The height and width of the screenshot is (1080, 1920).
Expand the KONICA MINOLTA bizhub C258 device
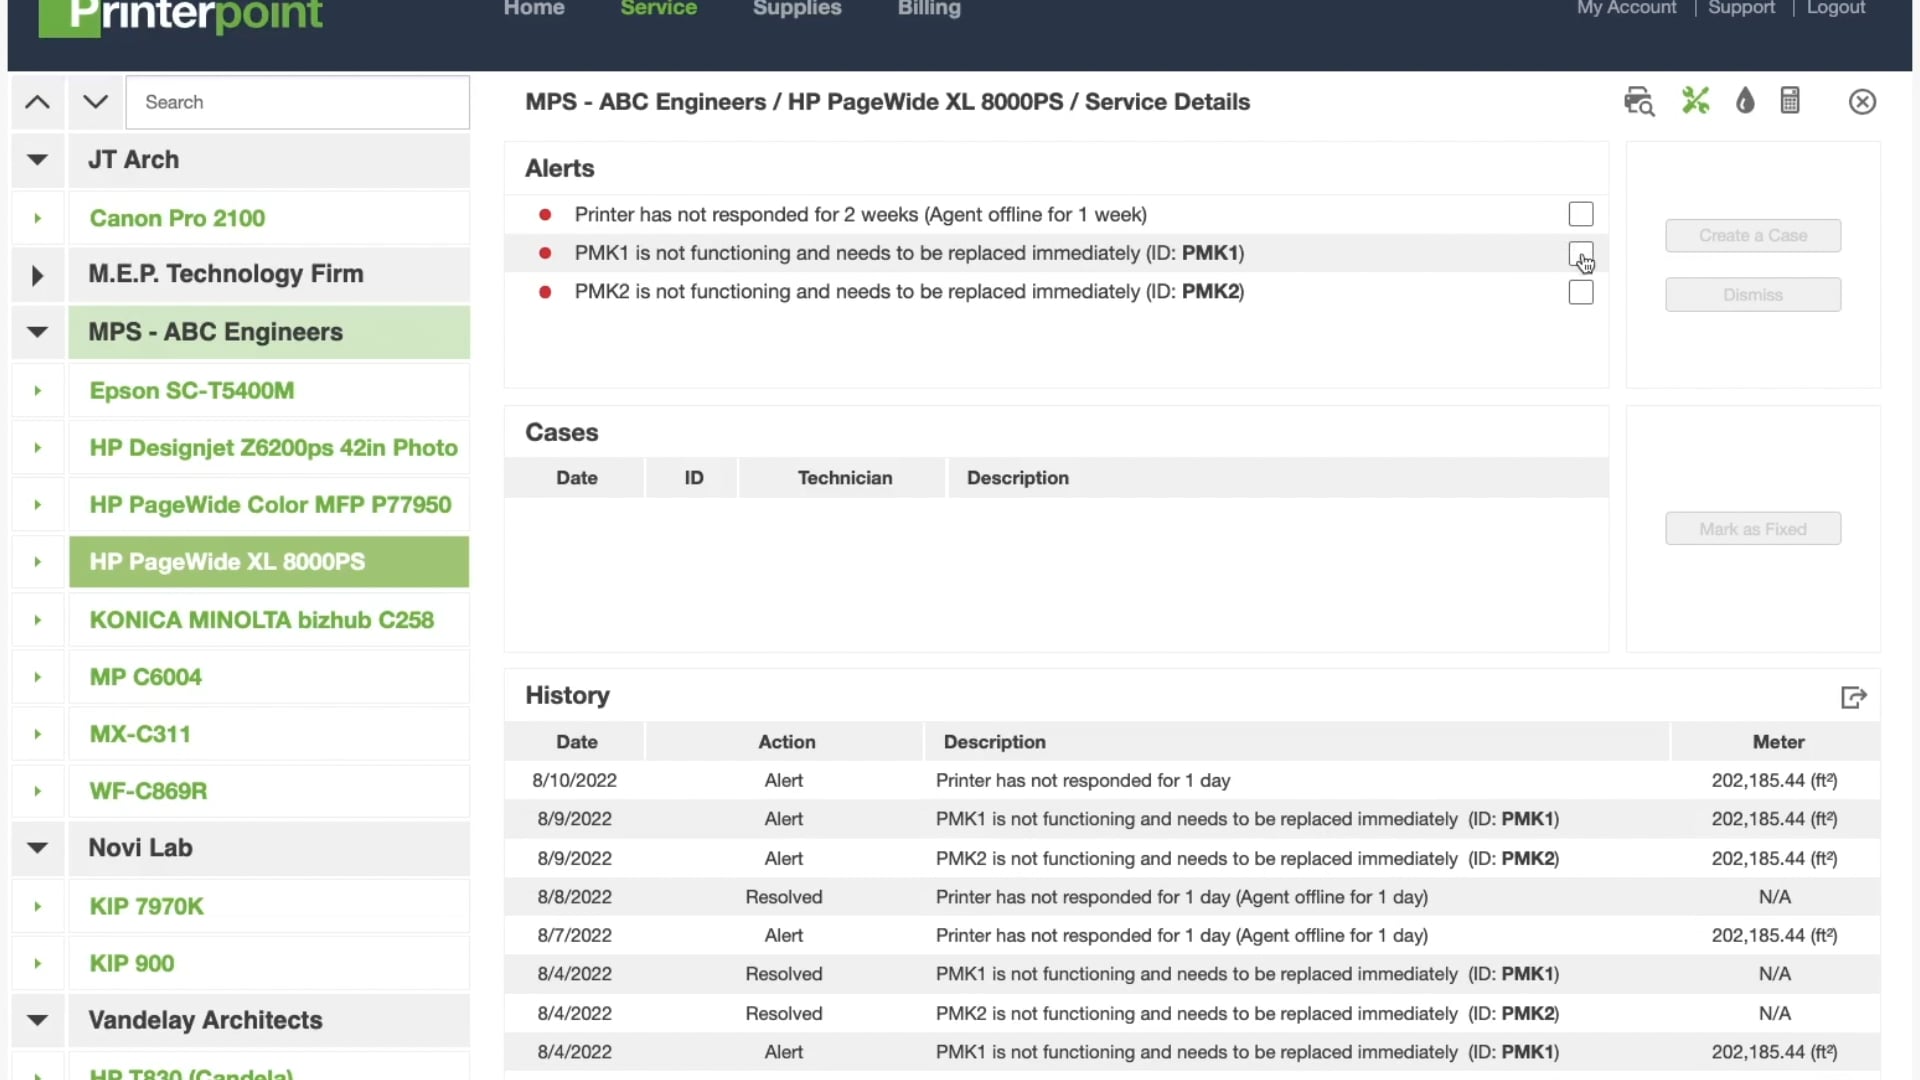pyautogui.click(x=37, y=620)
